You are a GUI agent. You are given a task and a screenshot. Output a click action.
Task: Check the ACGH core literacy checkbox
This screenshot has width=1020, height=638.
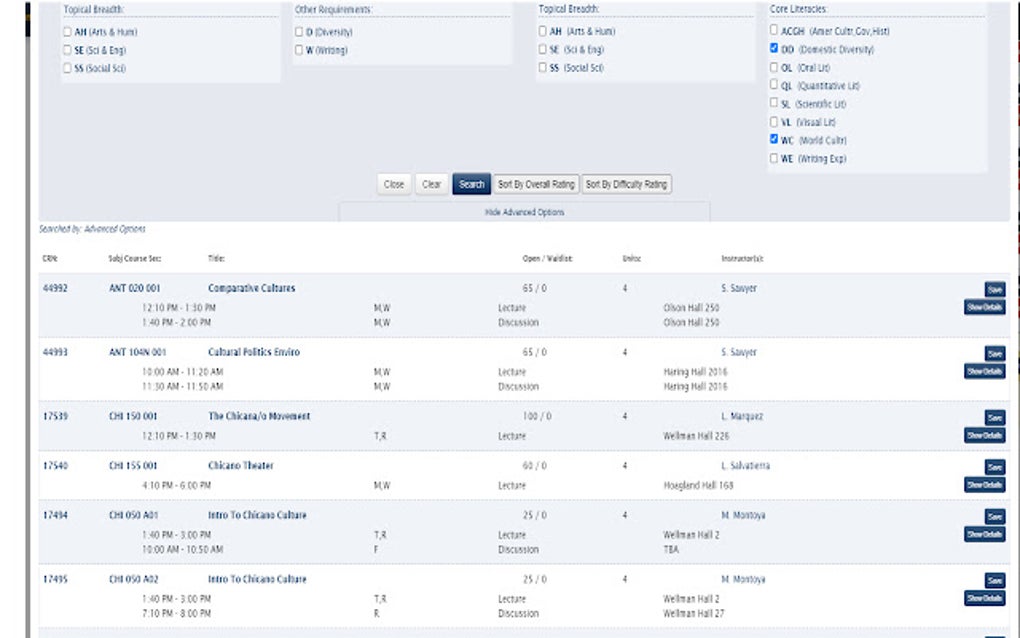click(773, 30)
